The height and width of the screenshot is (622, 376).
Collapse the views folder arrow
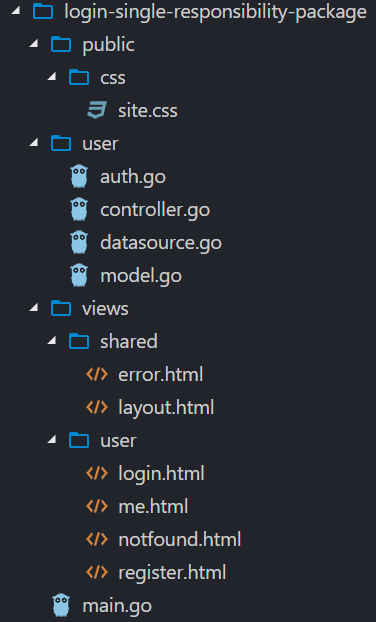click(34, 308)
